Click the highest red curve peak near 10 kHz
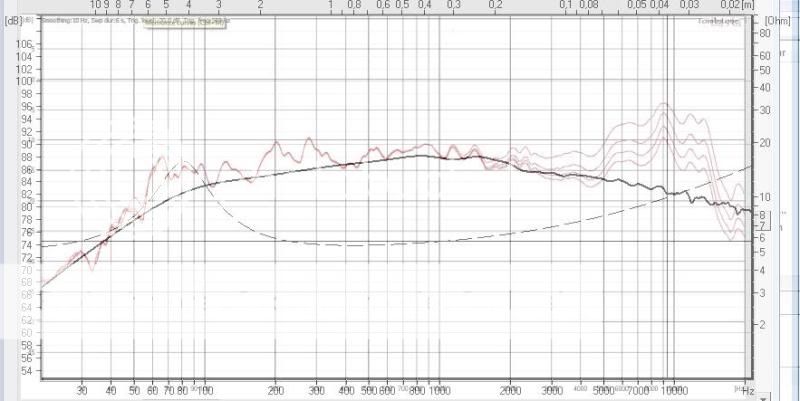 [663, 103]
